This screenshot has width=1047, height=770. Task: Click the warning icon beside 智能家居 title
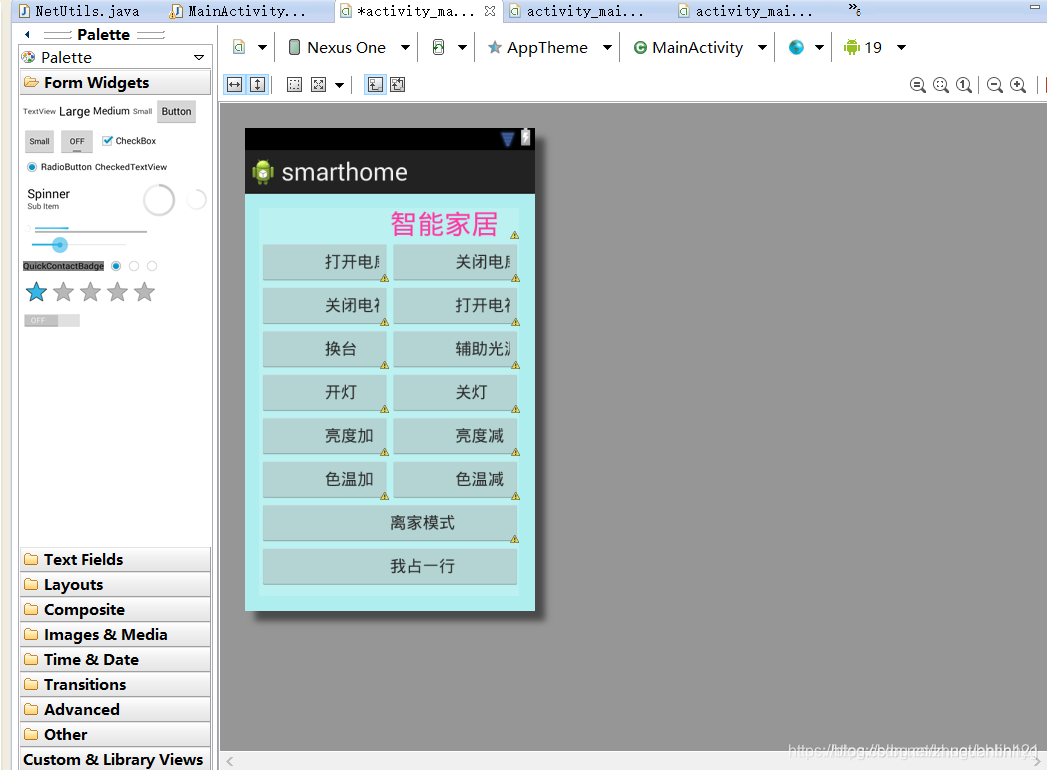pos(514,235)
